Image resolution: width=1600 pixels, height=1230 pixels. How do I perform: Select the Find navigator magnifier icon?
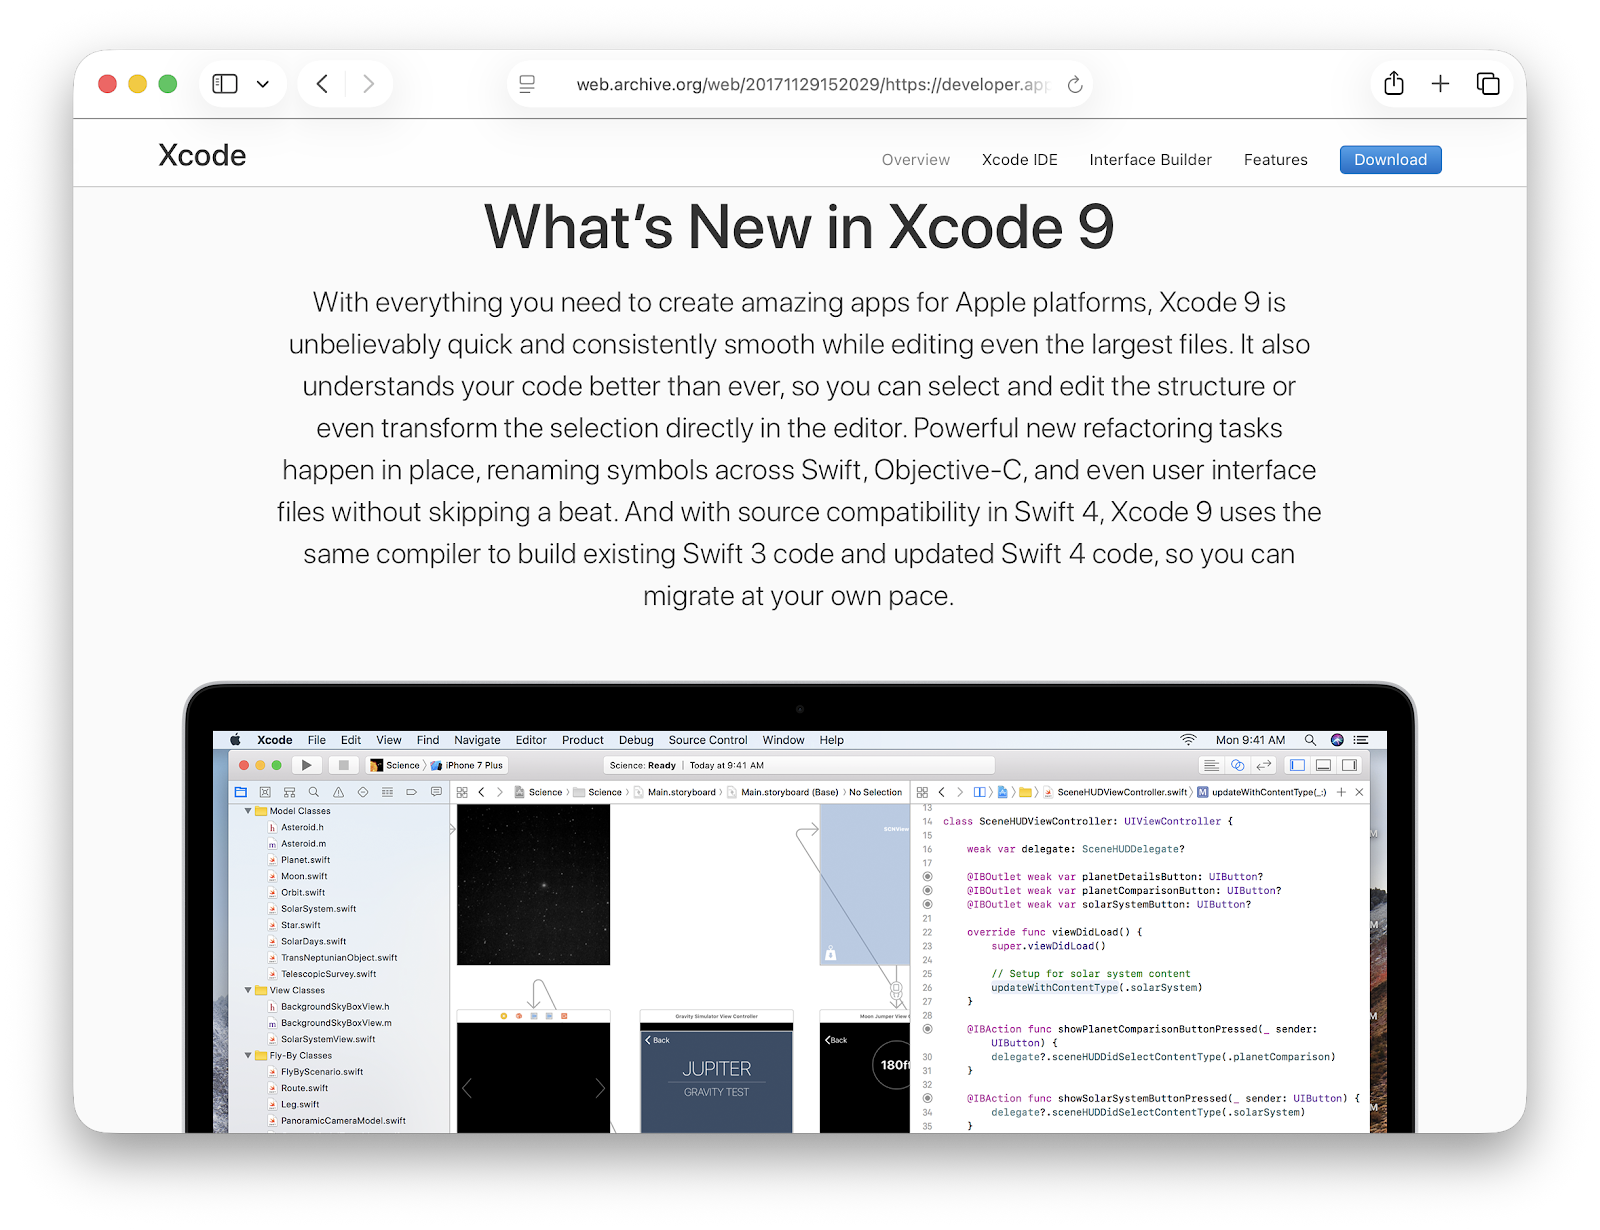click(x=314, y=792)
